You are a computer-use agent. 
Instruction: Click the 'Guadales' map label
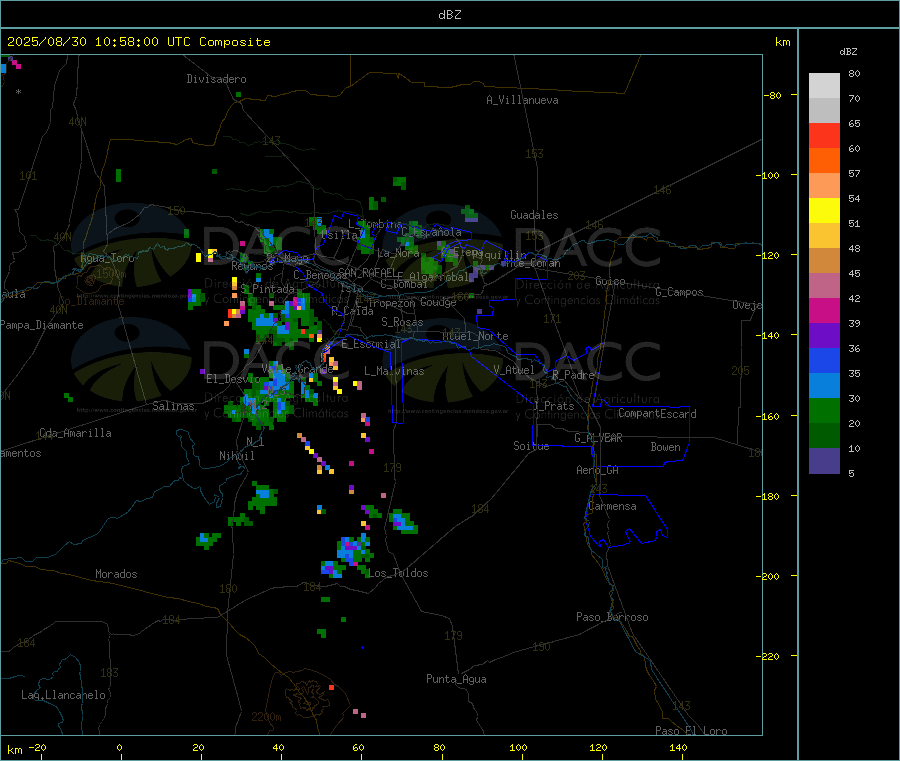click(x=534, y=215)
